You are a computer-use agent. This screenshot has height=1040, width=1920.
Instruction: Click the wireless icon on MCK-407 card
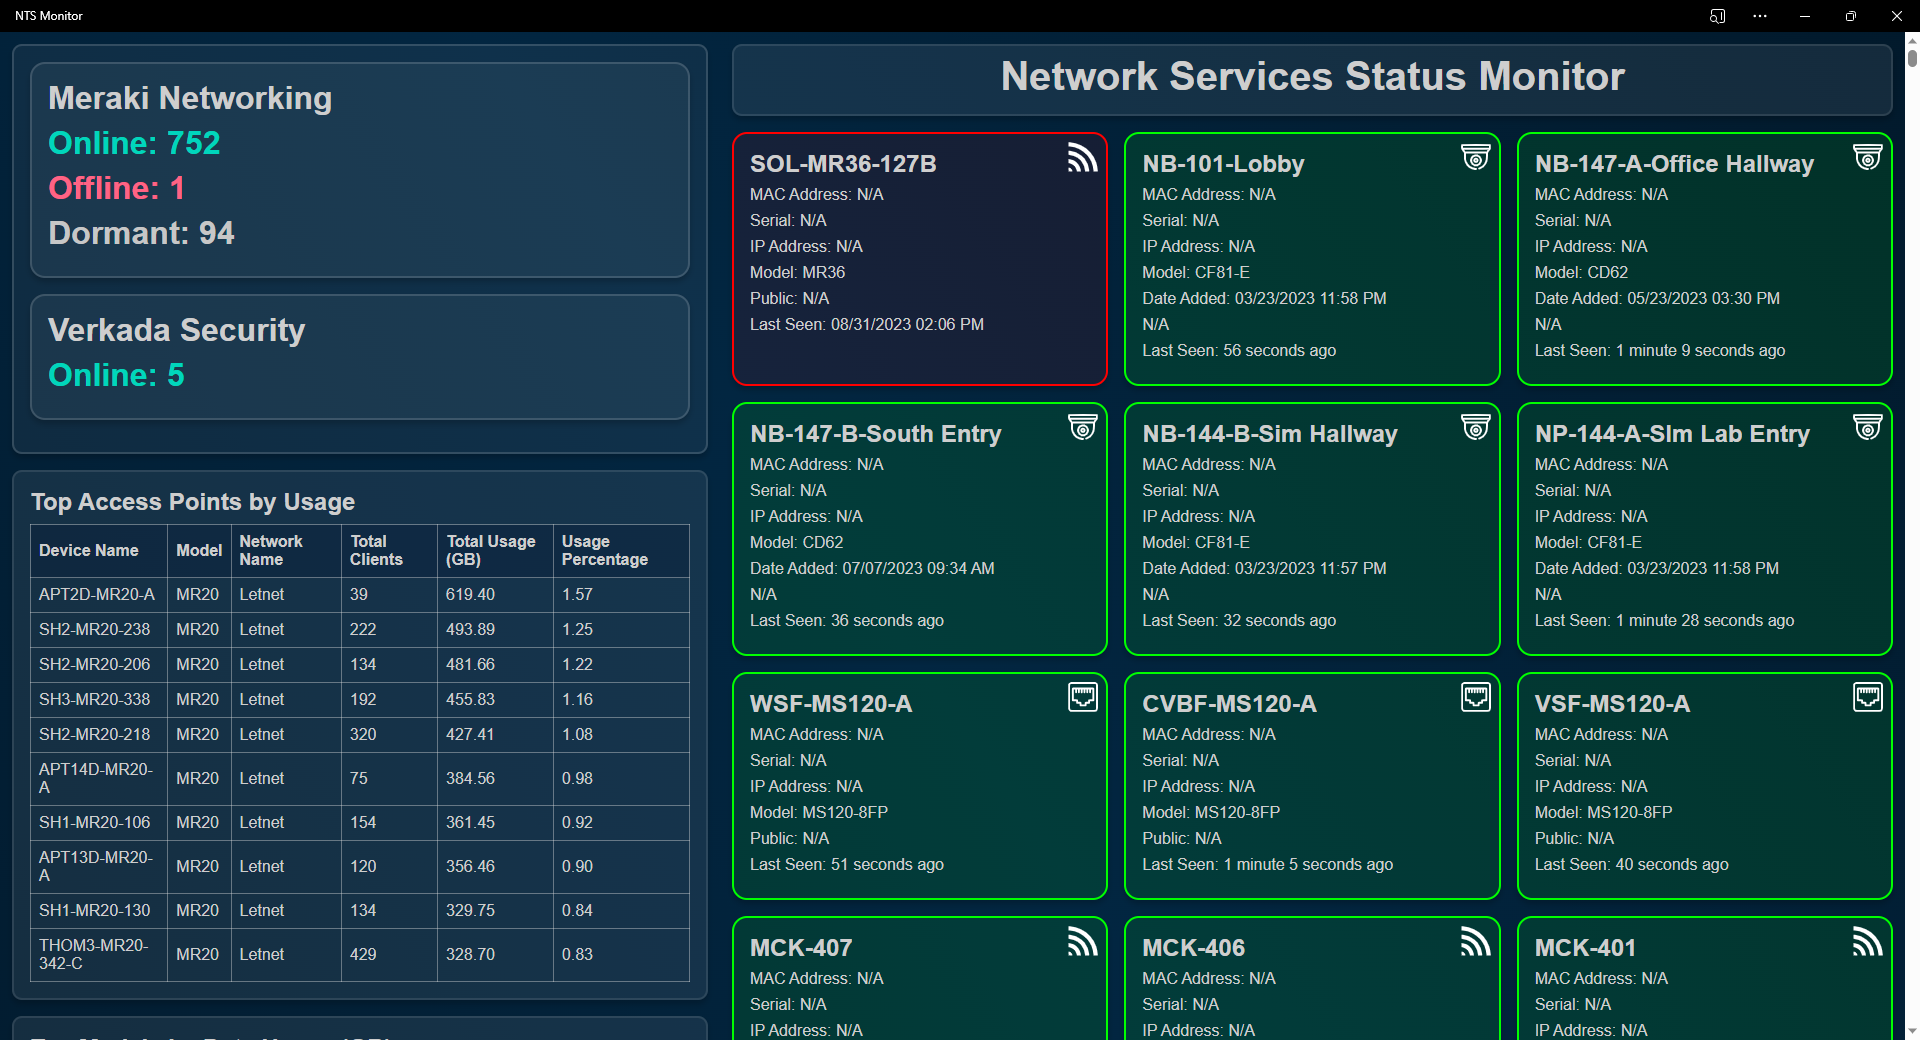tap(1082, 942)
